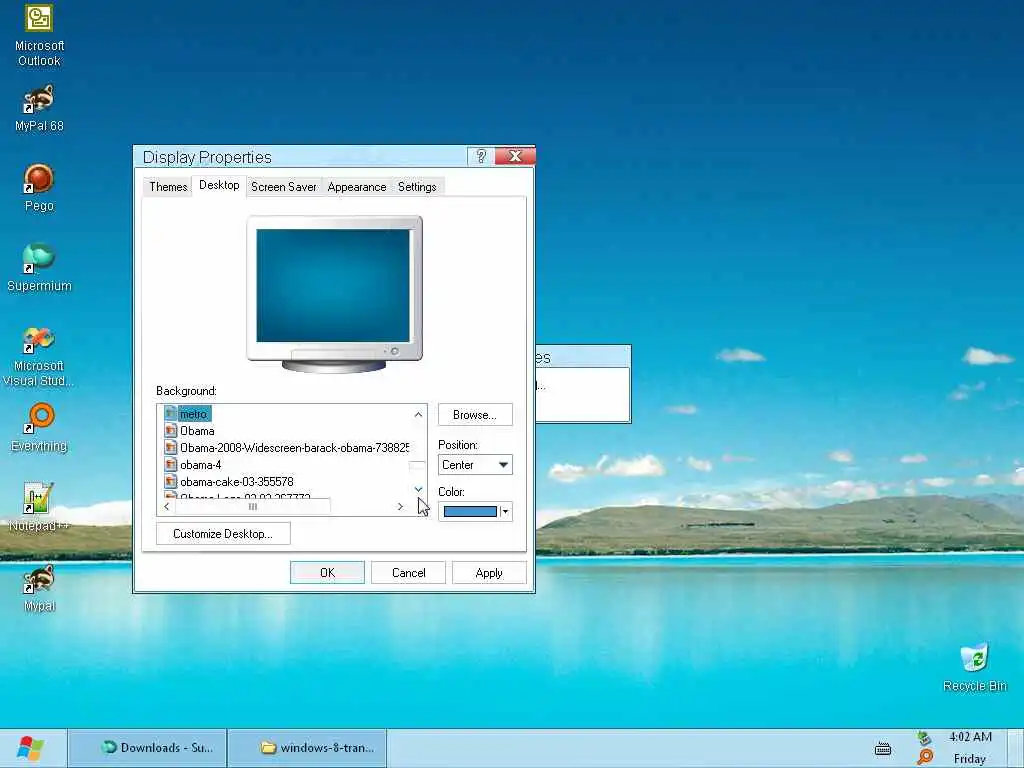
Task: Click the image icon beside Obama entry
Action: 170,430
